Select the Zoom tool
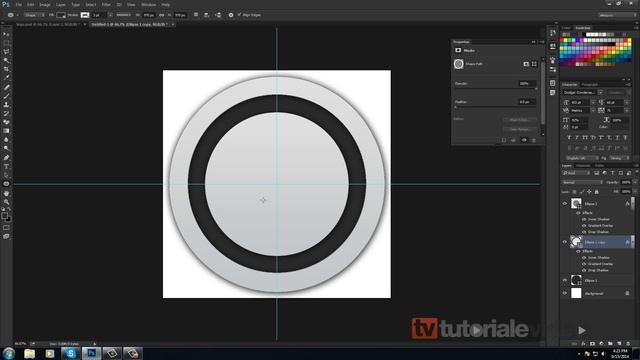The height and width of the screenshot is (360, 640). pyautogui.click(x=6, y=202)
